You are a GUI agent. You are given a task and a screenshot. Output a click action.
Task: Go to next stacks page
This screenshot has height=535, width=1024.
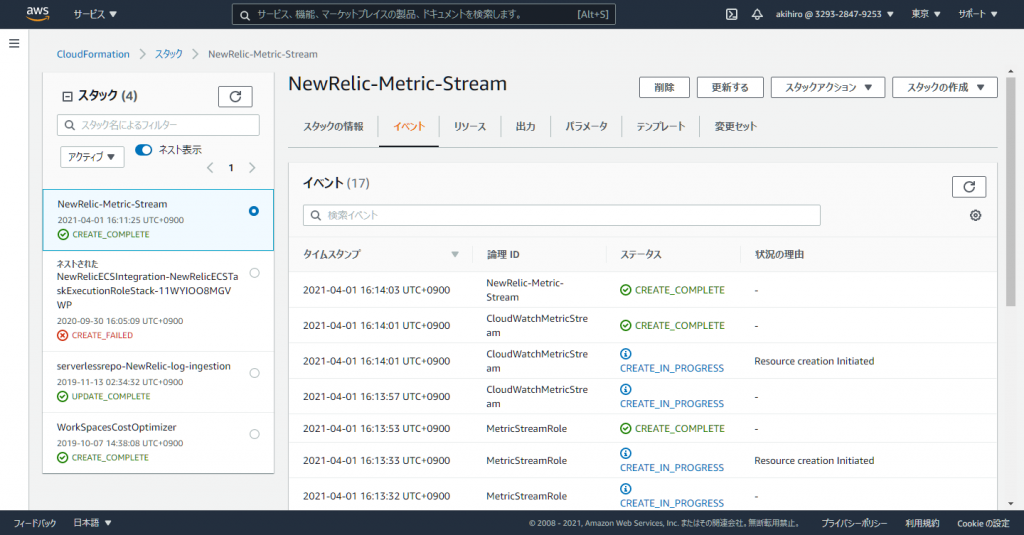[x=252, y=168]
